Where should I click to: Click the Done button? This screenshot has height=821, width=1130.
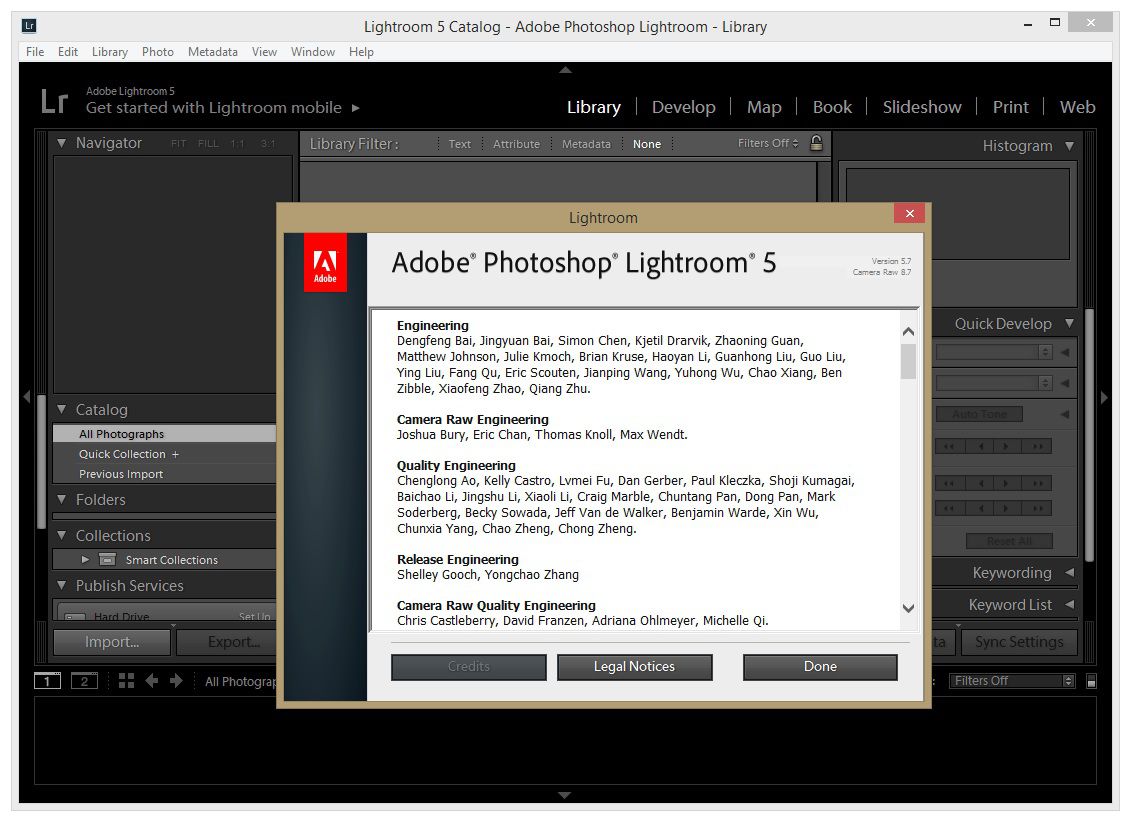[820, 667]
